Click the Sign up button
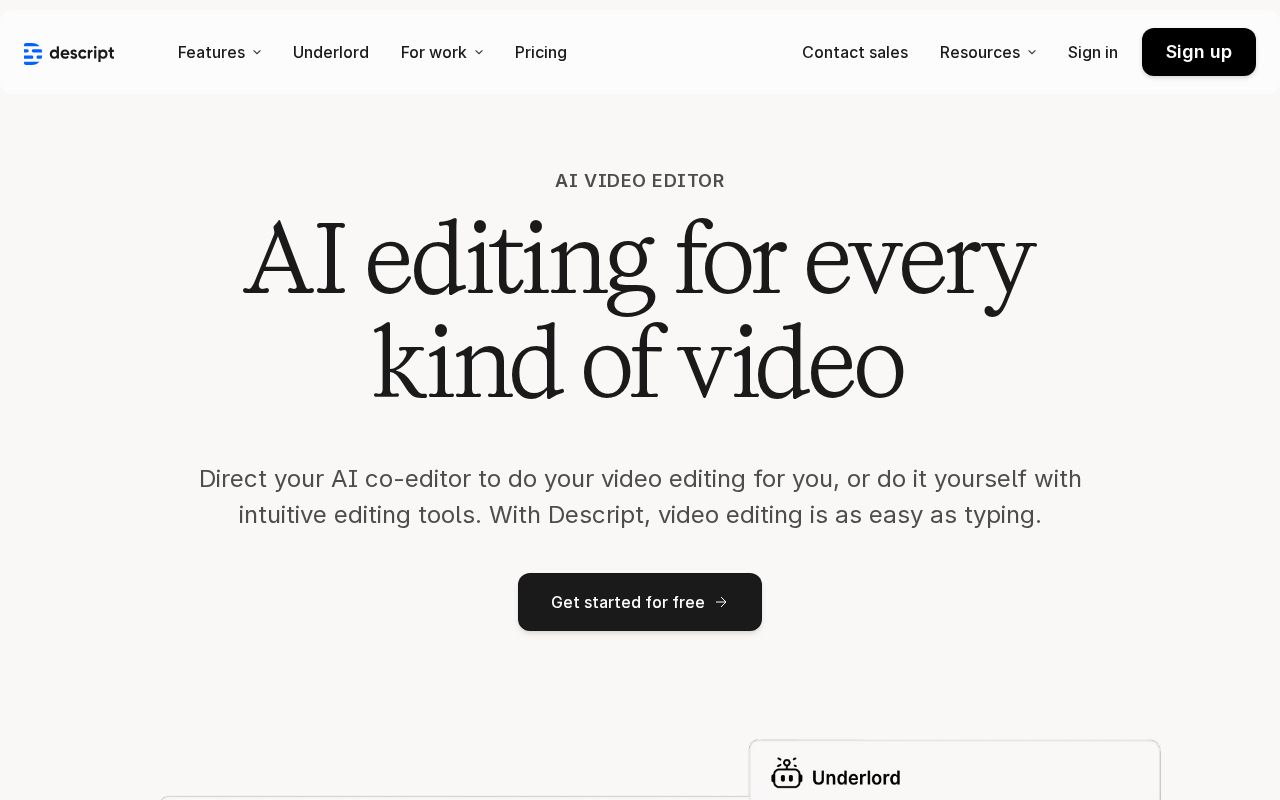 (1199, 52)
